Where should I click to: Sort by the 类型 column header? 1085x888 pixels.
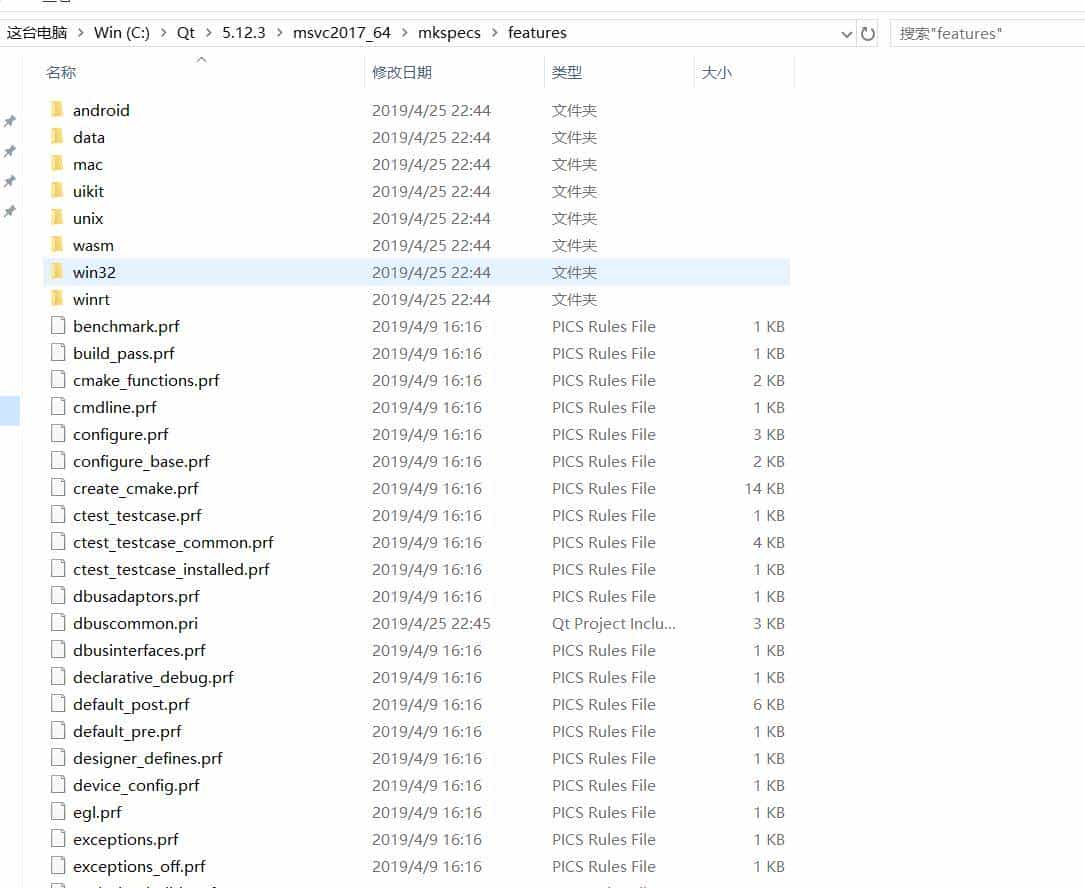pos(567,72)
